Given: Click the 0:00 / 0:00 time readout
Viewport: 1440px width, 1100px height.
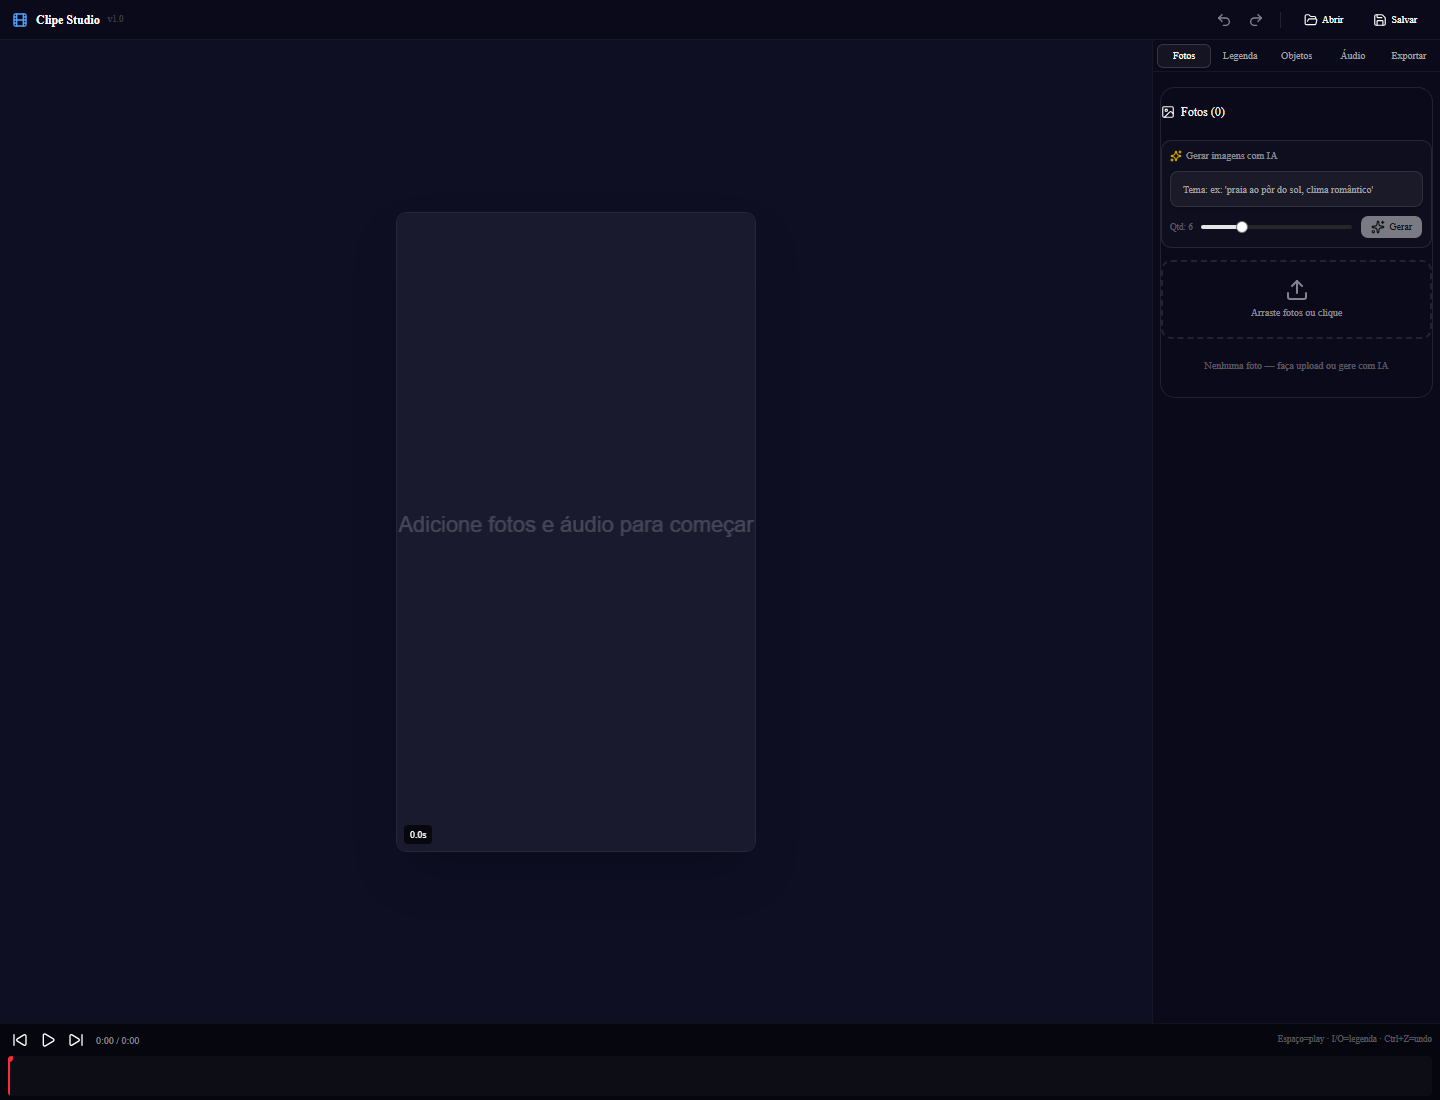Looking at the screenshot, I should (x=117, y=1041).
